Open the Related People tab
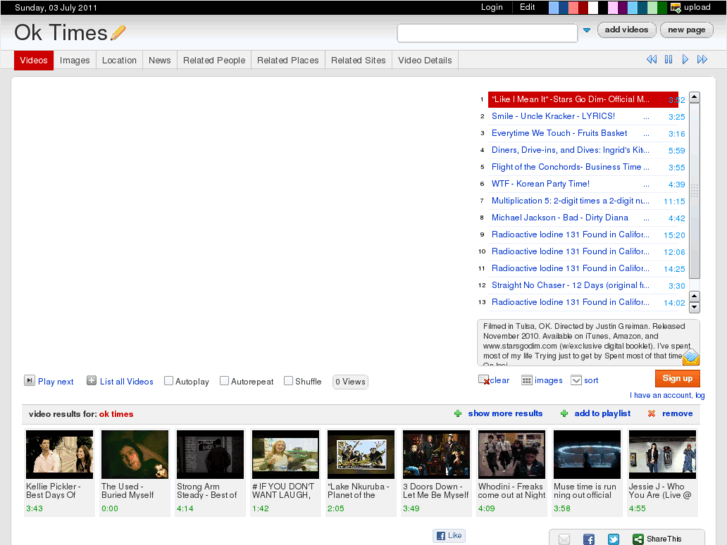727x545 pixels. (214, 60)
